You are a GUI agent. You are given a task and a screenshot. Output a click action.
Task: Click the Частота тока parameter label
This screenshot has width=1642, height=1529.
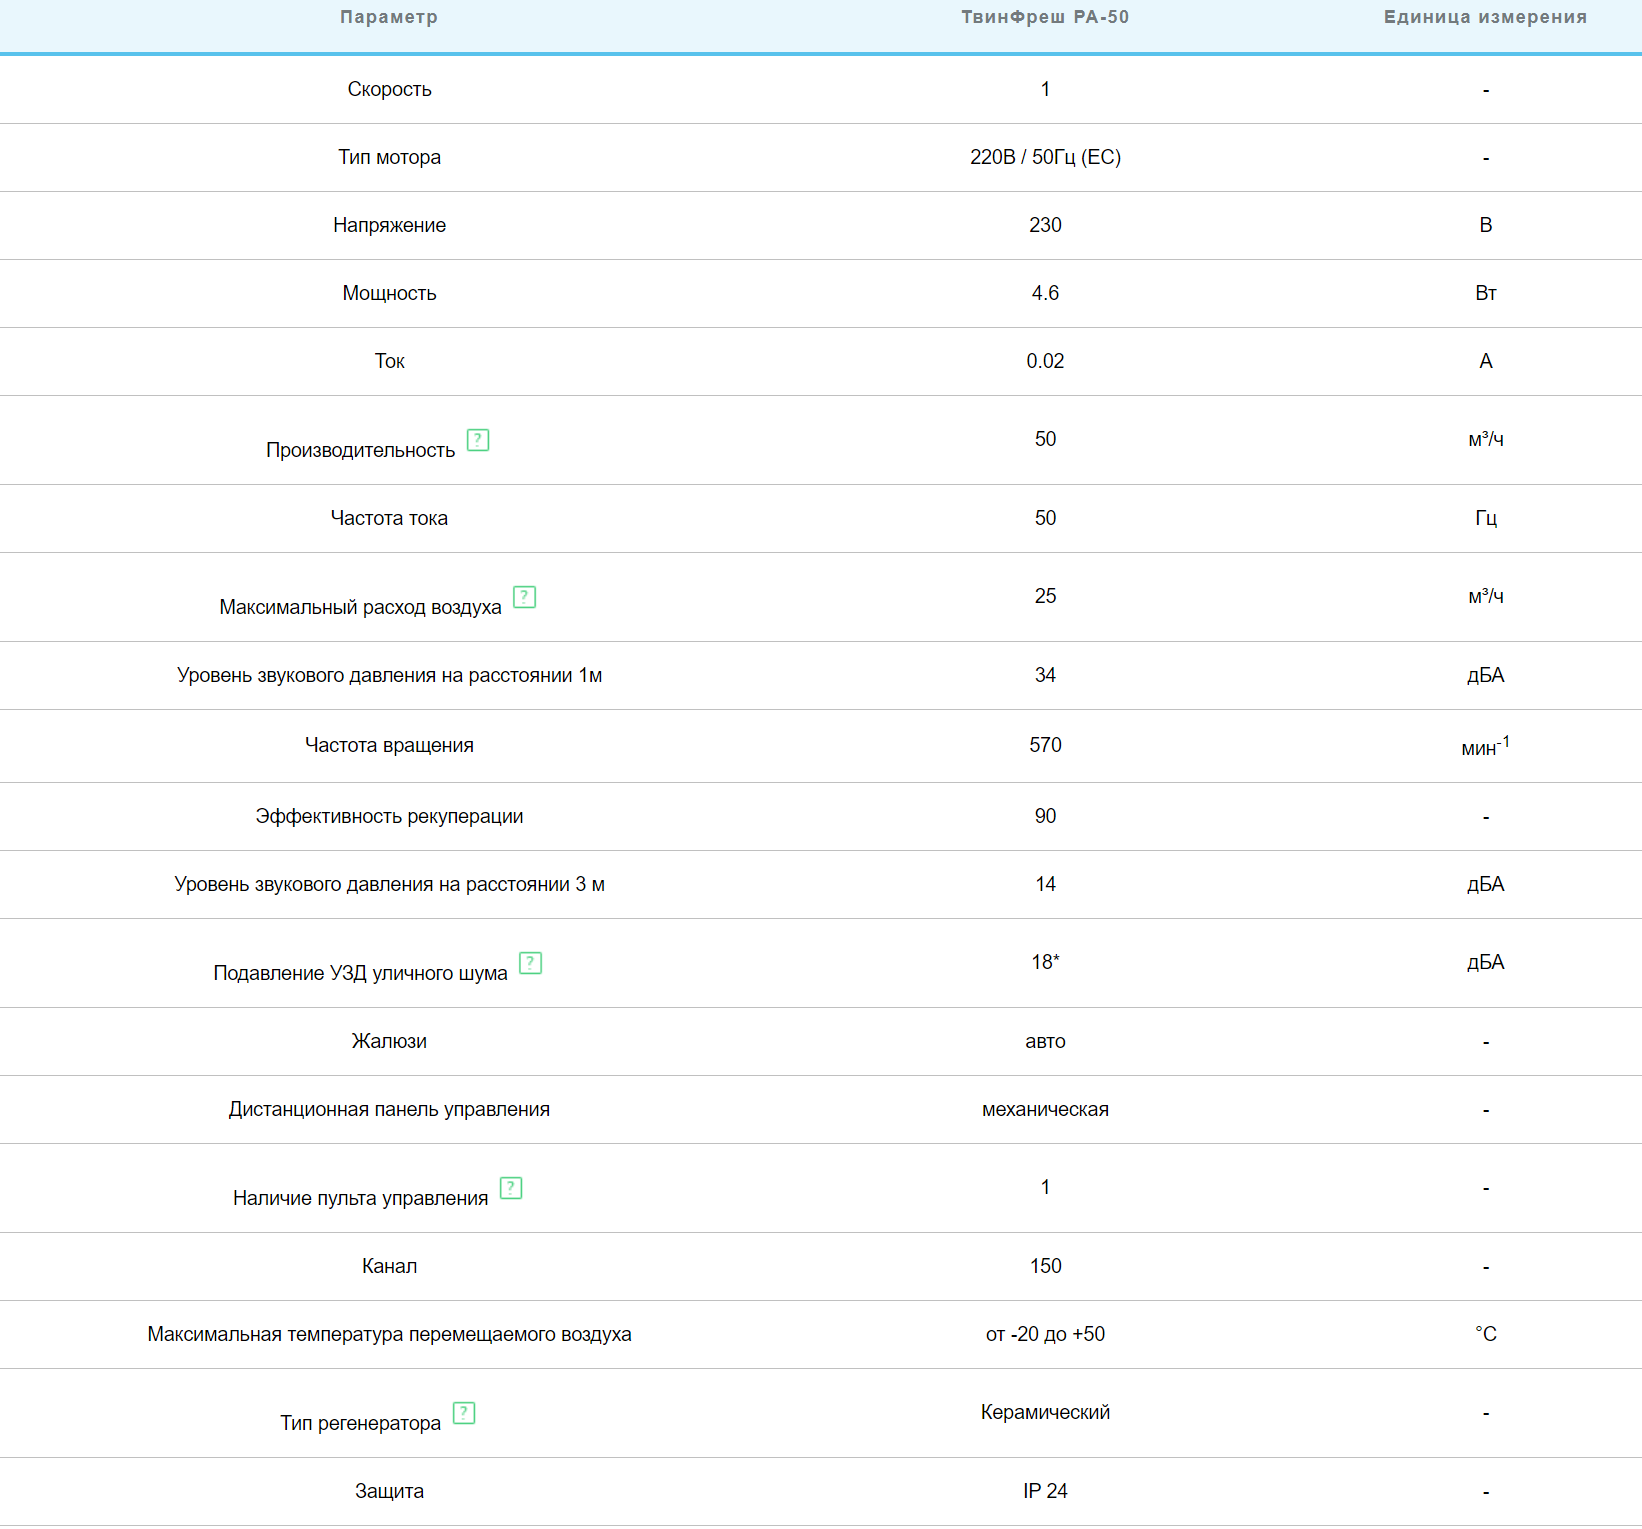389,518
